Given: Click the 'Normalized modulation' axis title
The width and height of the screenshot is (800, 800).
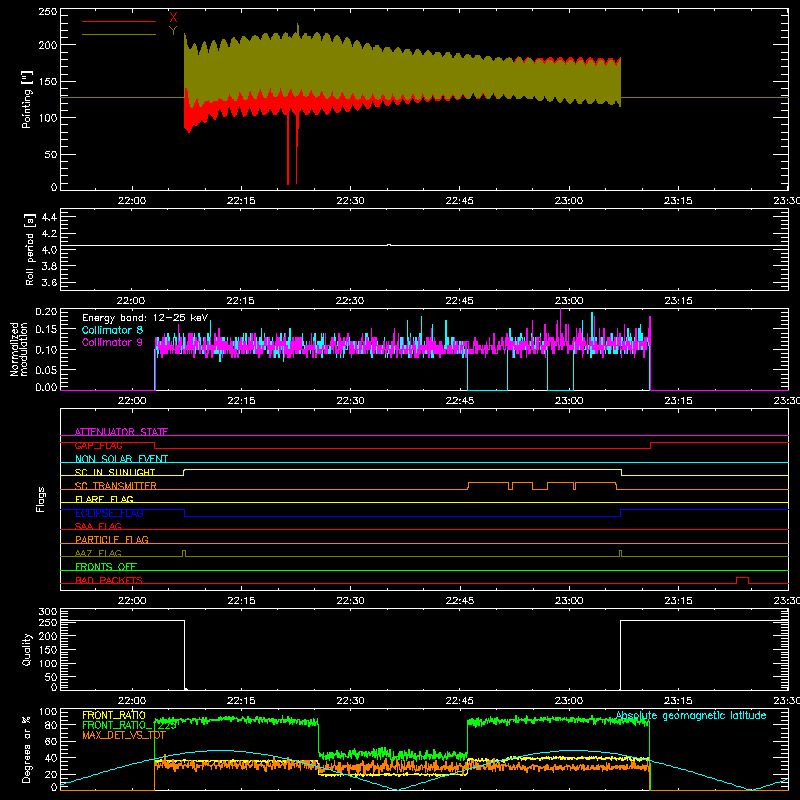Looking at the screenshot, I should pos(20,349).
